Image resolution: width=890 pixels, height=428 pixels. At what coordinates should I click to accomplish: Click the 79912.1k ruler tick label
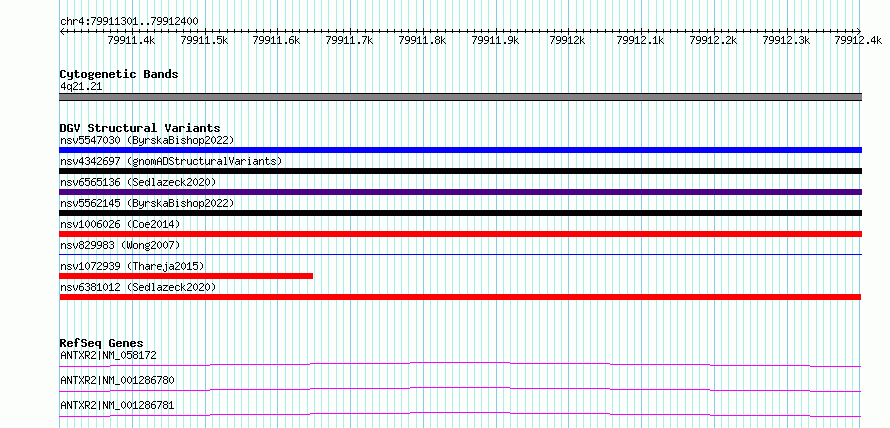tap(640, 40)
